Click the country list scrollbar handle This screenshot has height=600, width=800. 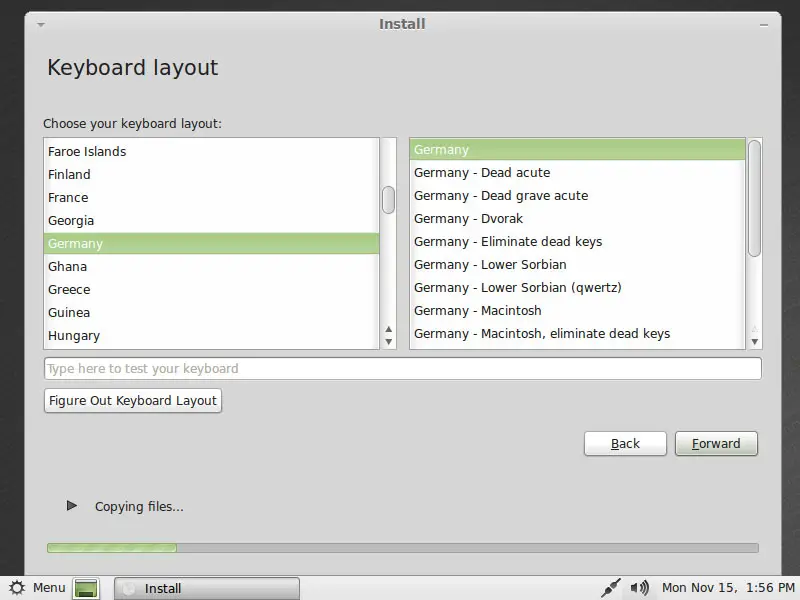pos(388,199)
